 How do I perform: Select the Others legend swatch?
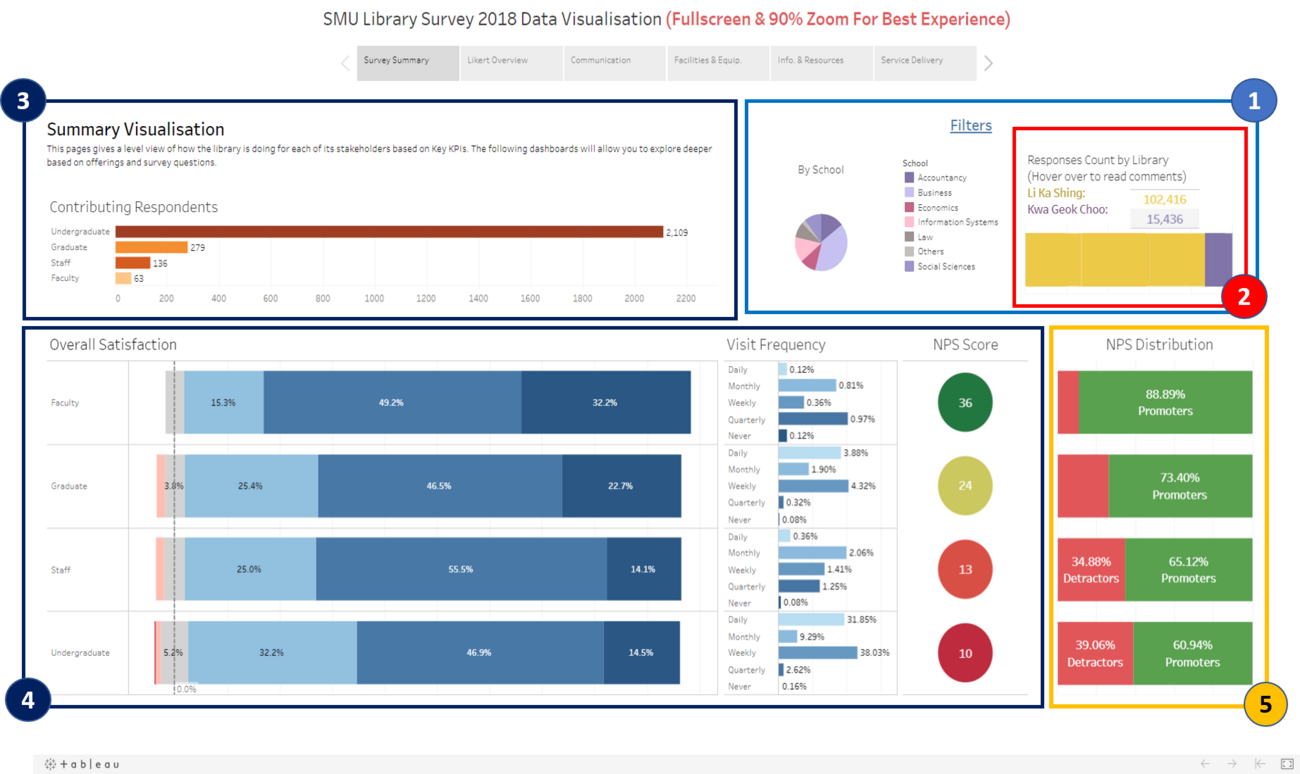pyautogui.click(x=909, y=251)
